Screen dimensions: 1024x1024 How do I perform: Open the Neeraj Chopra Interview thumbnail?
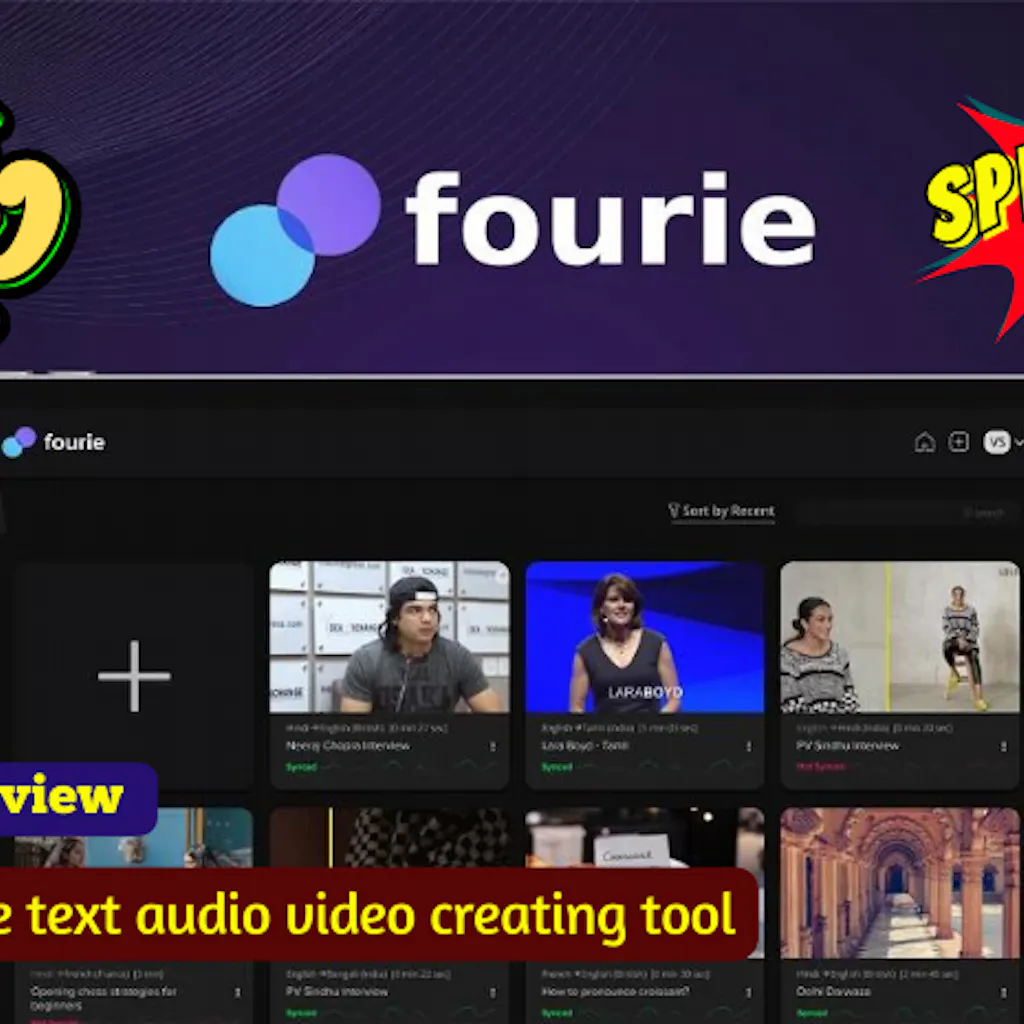389,637
